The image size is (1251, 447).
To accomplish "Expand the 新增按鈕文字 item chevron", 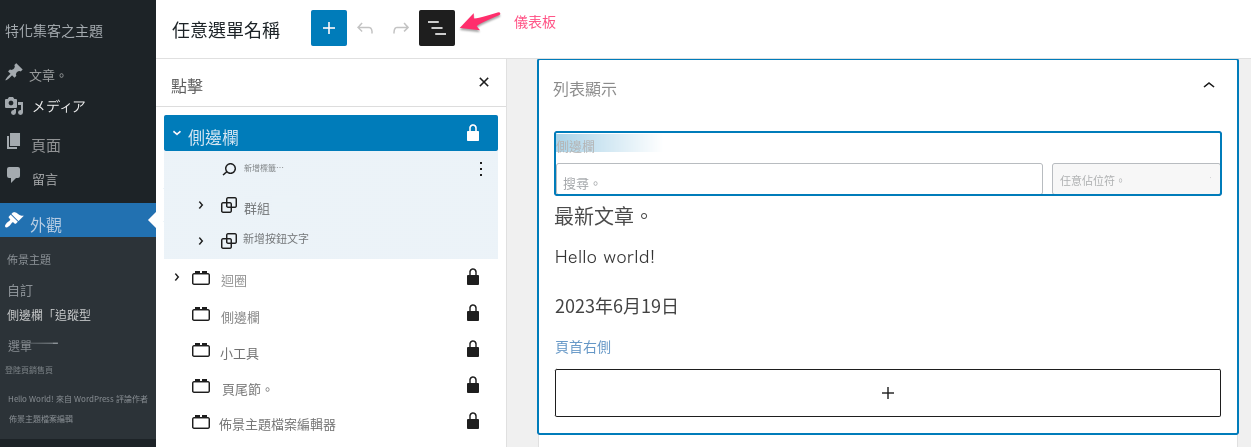I will (200, 241).
